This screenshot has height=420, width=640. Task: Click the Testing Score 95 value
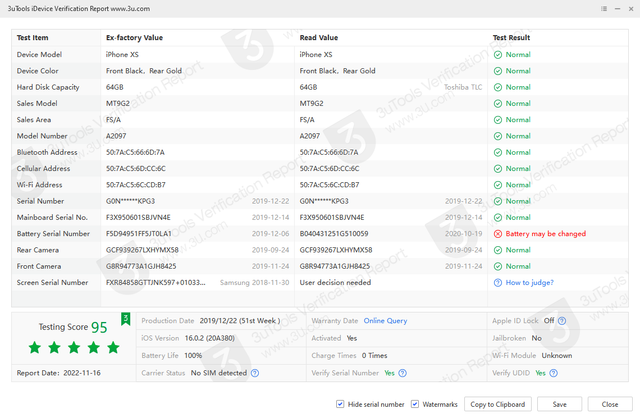pyautogui.click(x=99, y=327)
